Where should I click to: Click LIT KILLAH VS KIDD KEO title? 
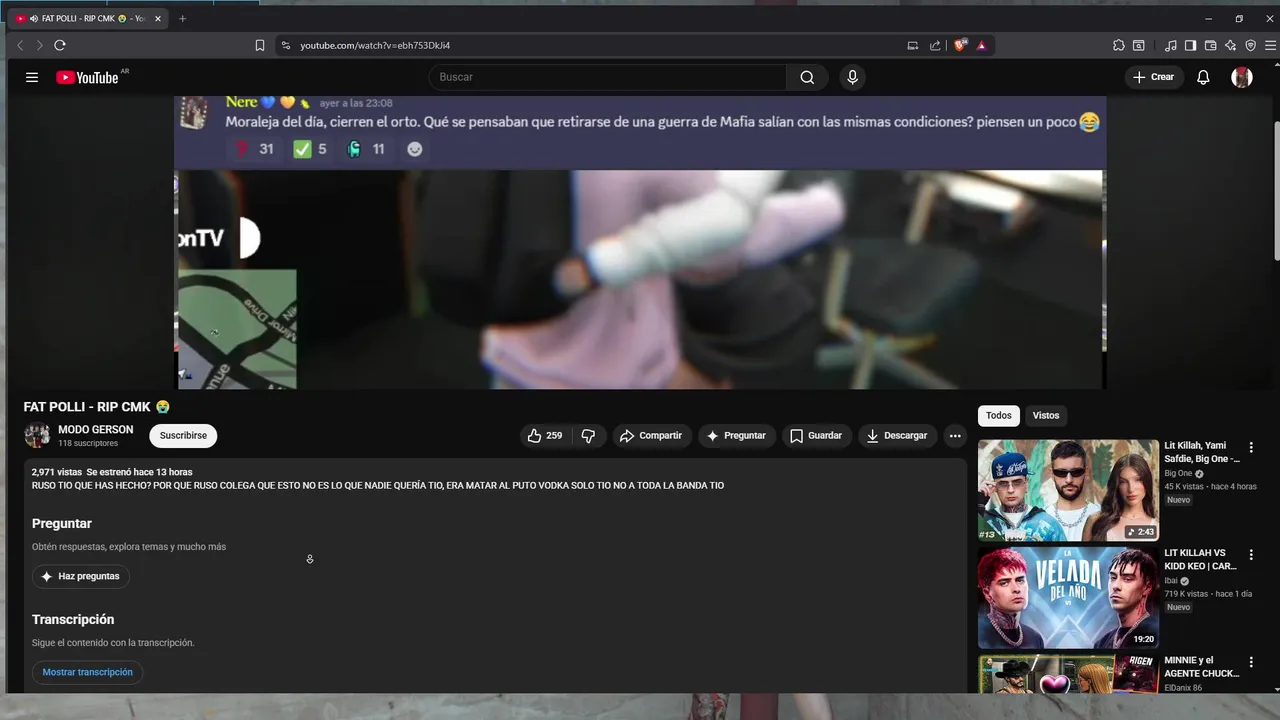[1200, 560]
